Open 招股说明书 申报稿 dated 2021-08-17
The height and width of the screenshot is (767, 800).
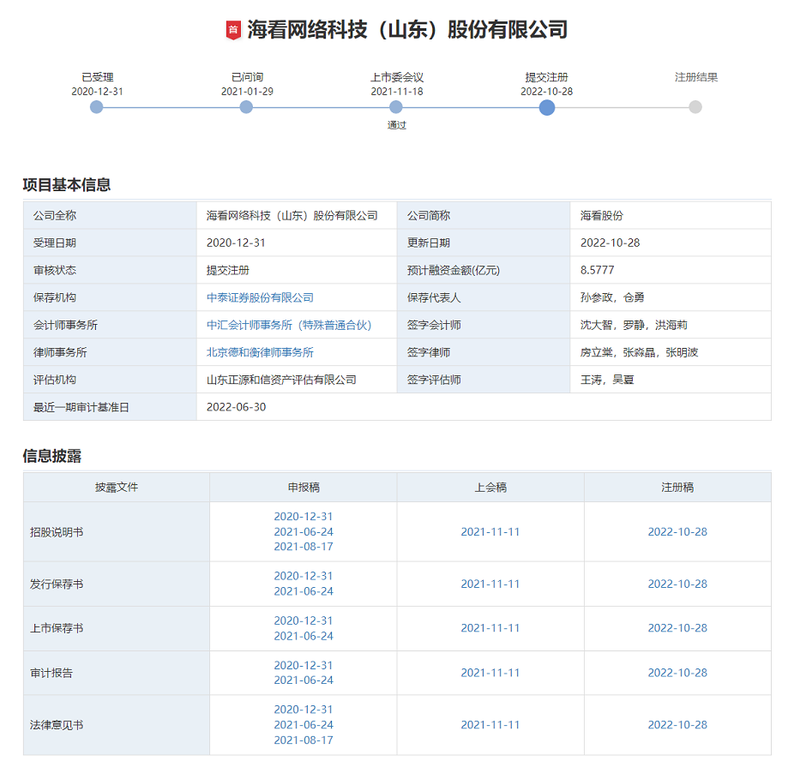pos(304,547)
